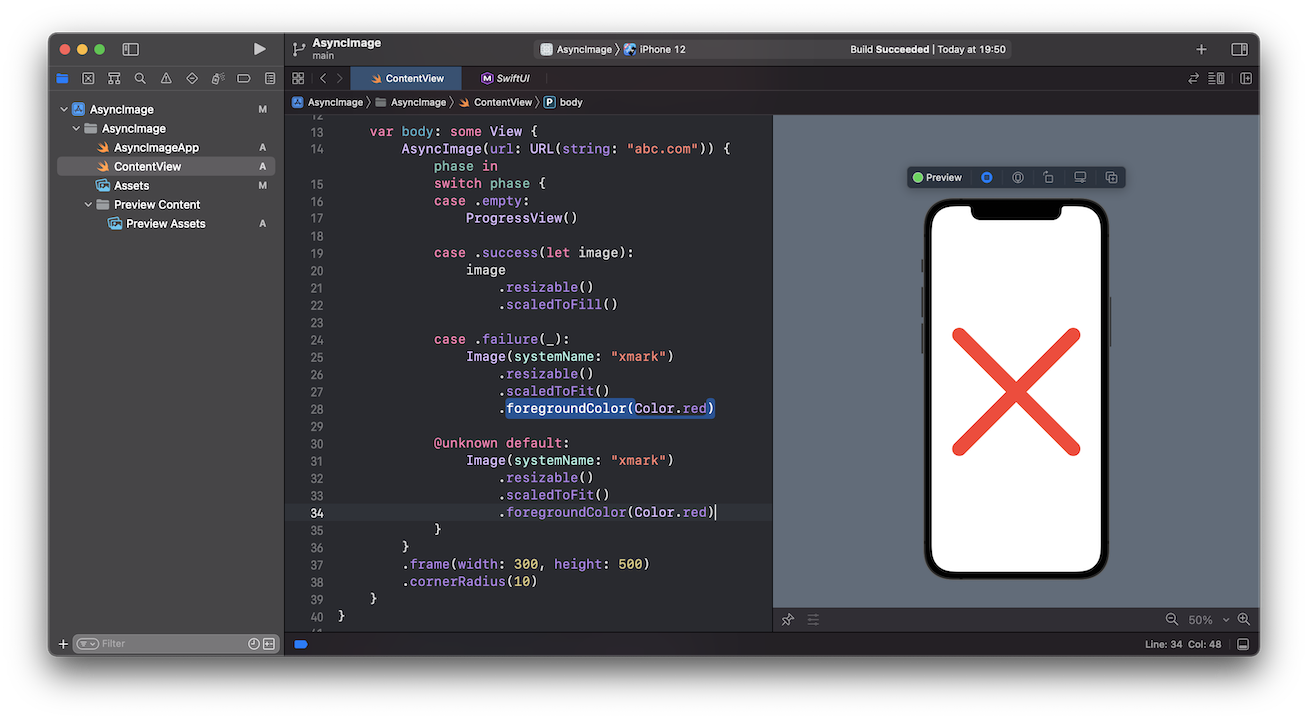The width and height of the screenshot is (1308, 720).
Task: Click .cornerRadius(10) on line 38
Action: [470, 582]
